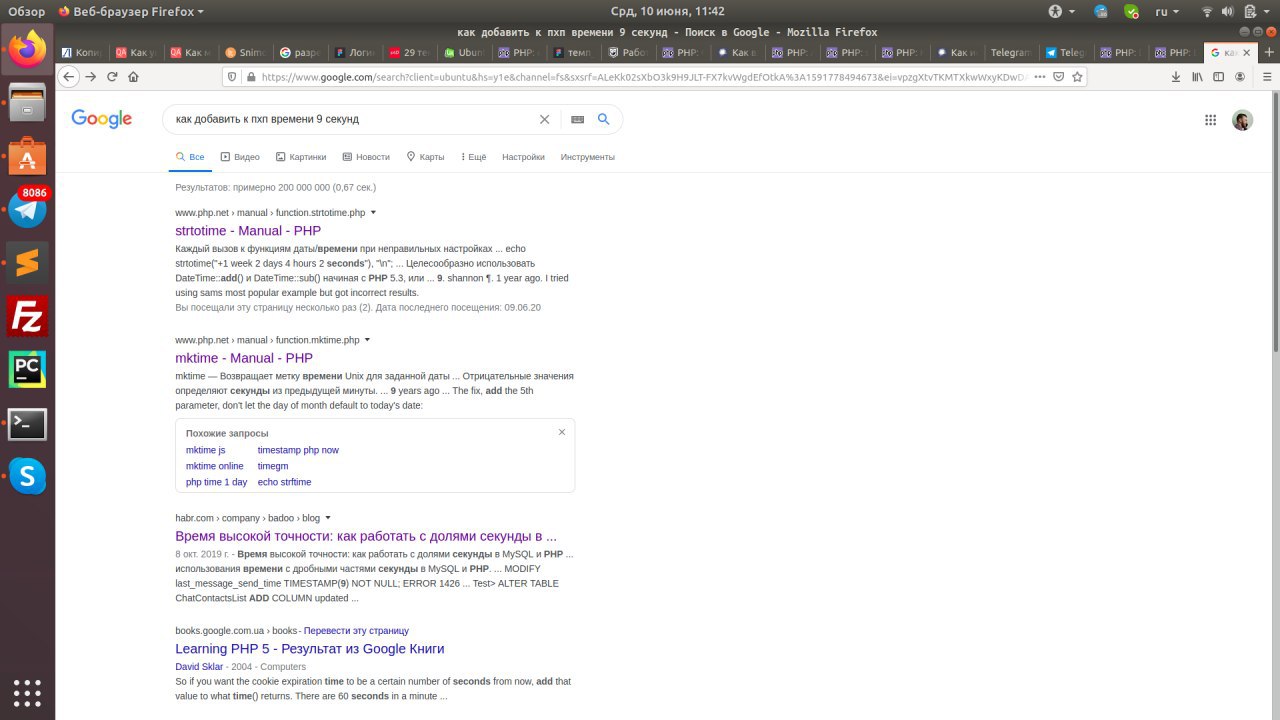Switch to Новости results tab

[366, 157]
